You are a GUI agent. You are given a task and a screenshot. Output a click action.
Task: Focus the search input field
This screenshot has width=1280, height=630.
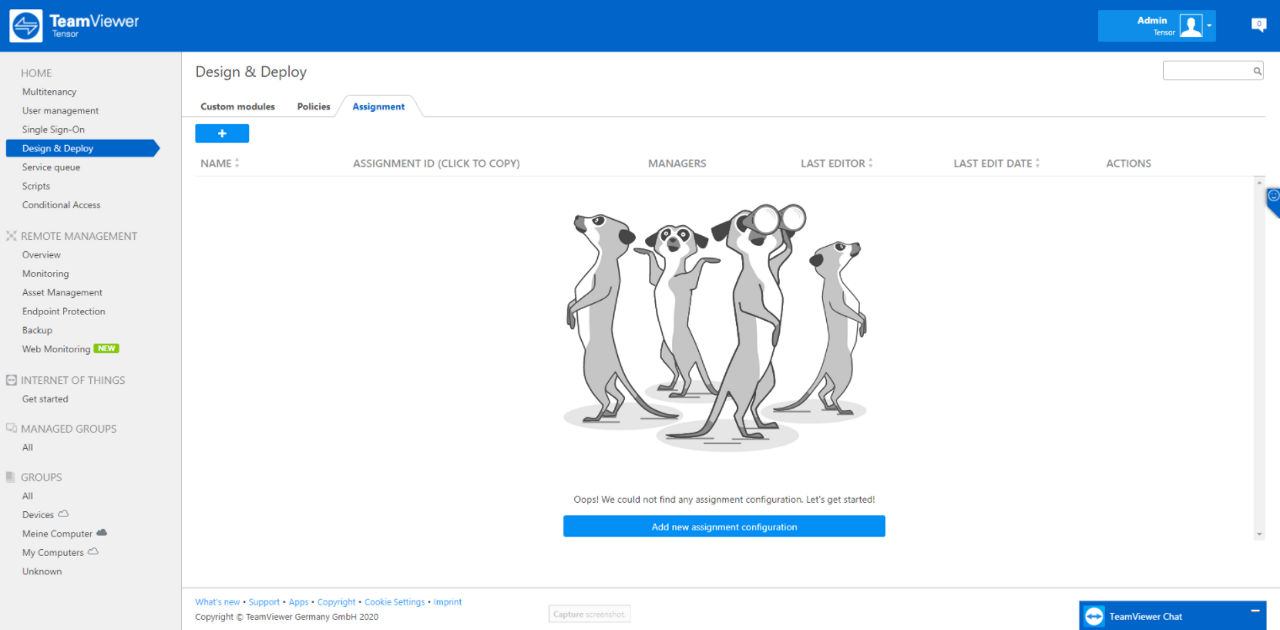pyautogui.click(x=1207, y=71)
